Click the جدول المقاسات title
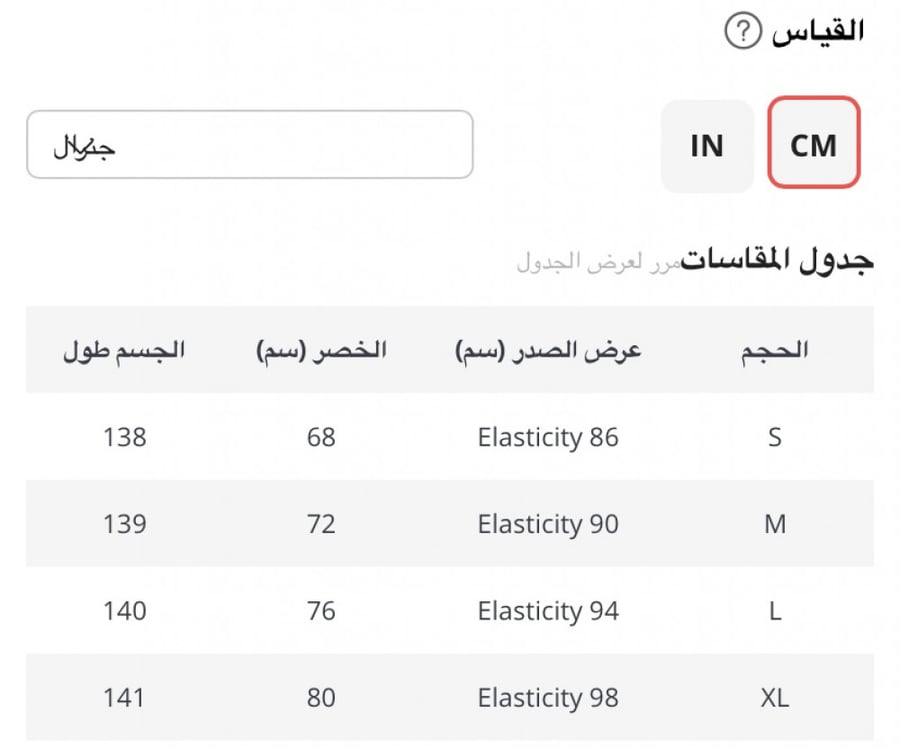Viewport: 900px width, 748px height. click(x=777, y=261)
